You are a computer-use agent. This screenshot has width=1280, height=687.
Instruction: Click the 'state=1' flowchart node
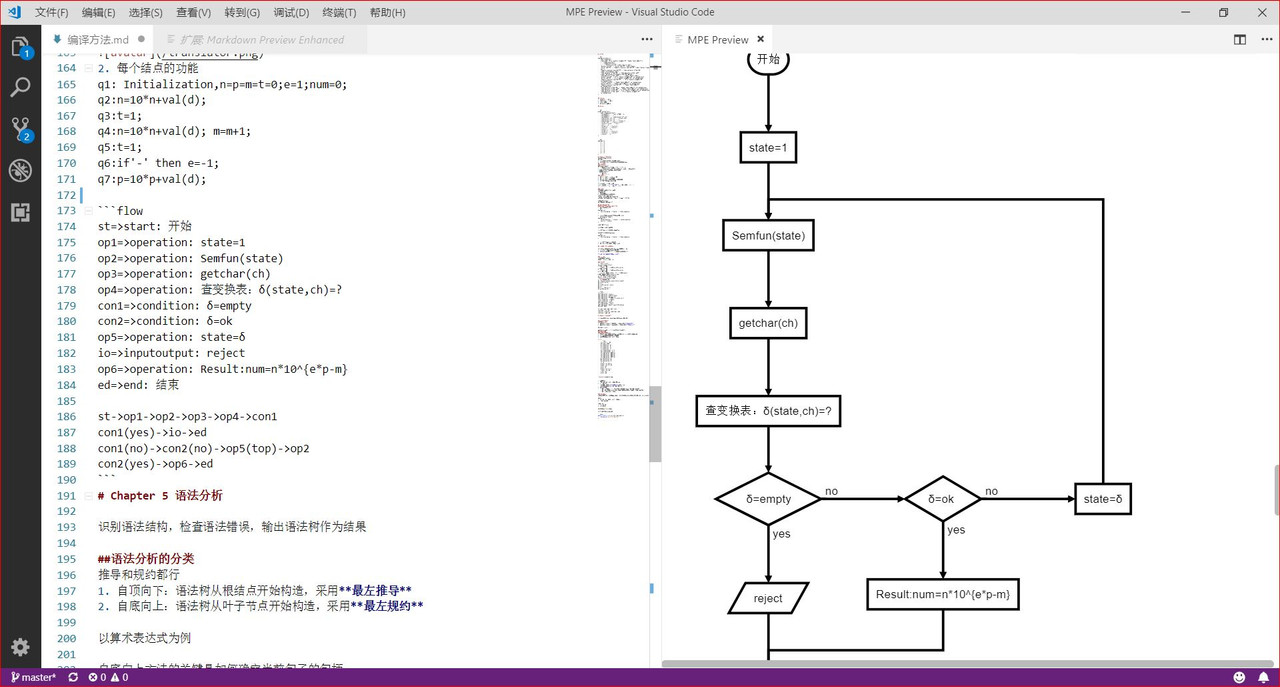click(x=768, y=148)
